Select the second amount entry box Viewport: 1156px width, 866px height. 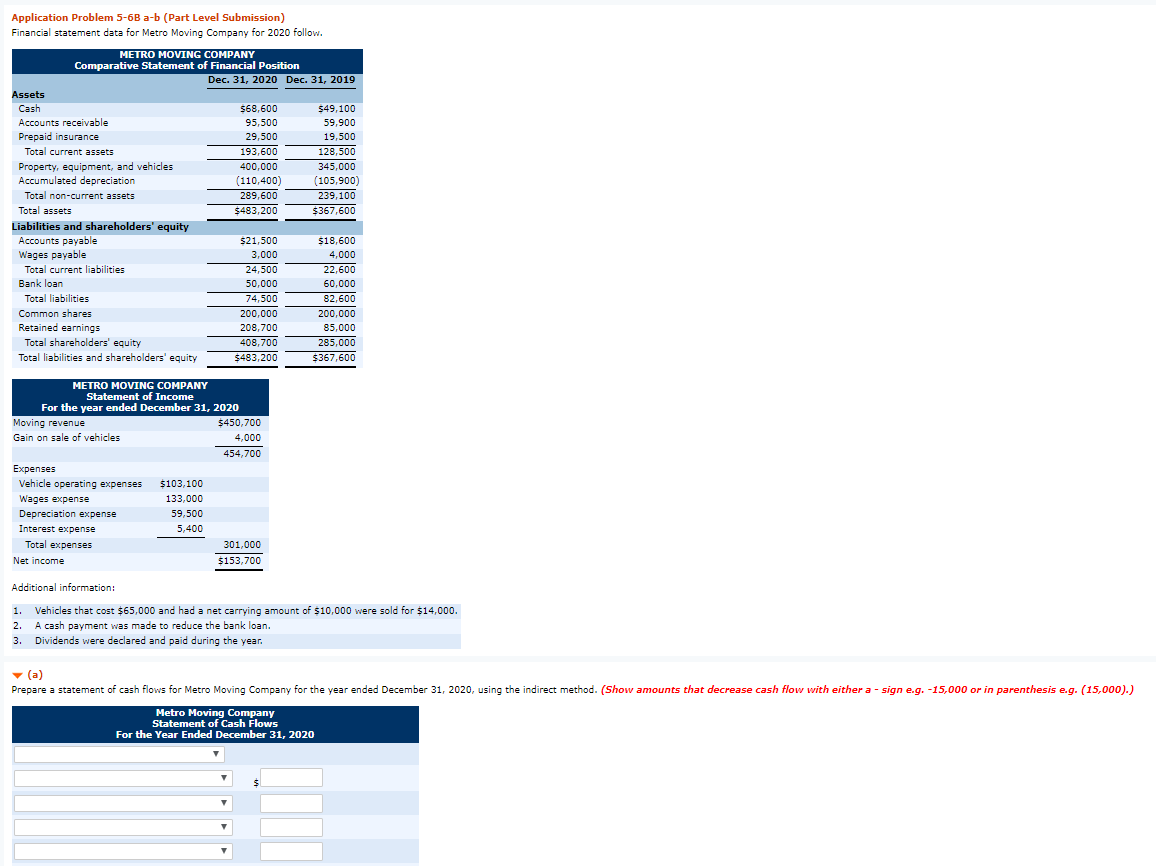pyautogui.click(x=291, y=802)
